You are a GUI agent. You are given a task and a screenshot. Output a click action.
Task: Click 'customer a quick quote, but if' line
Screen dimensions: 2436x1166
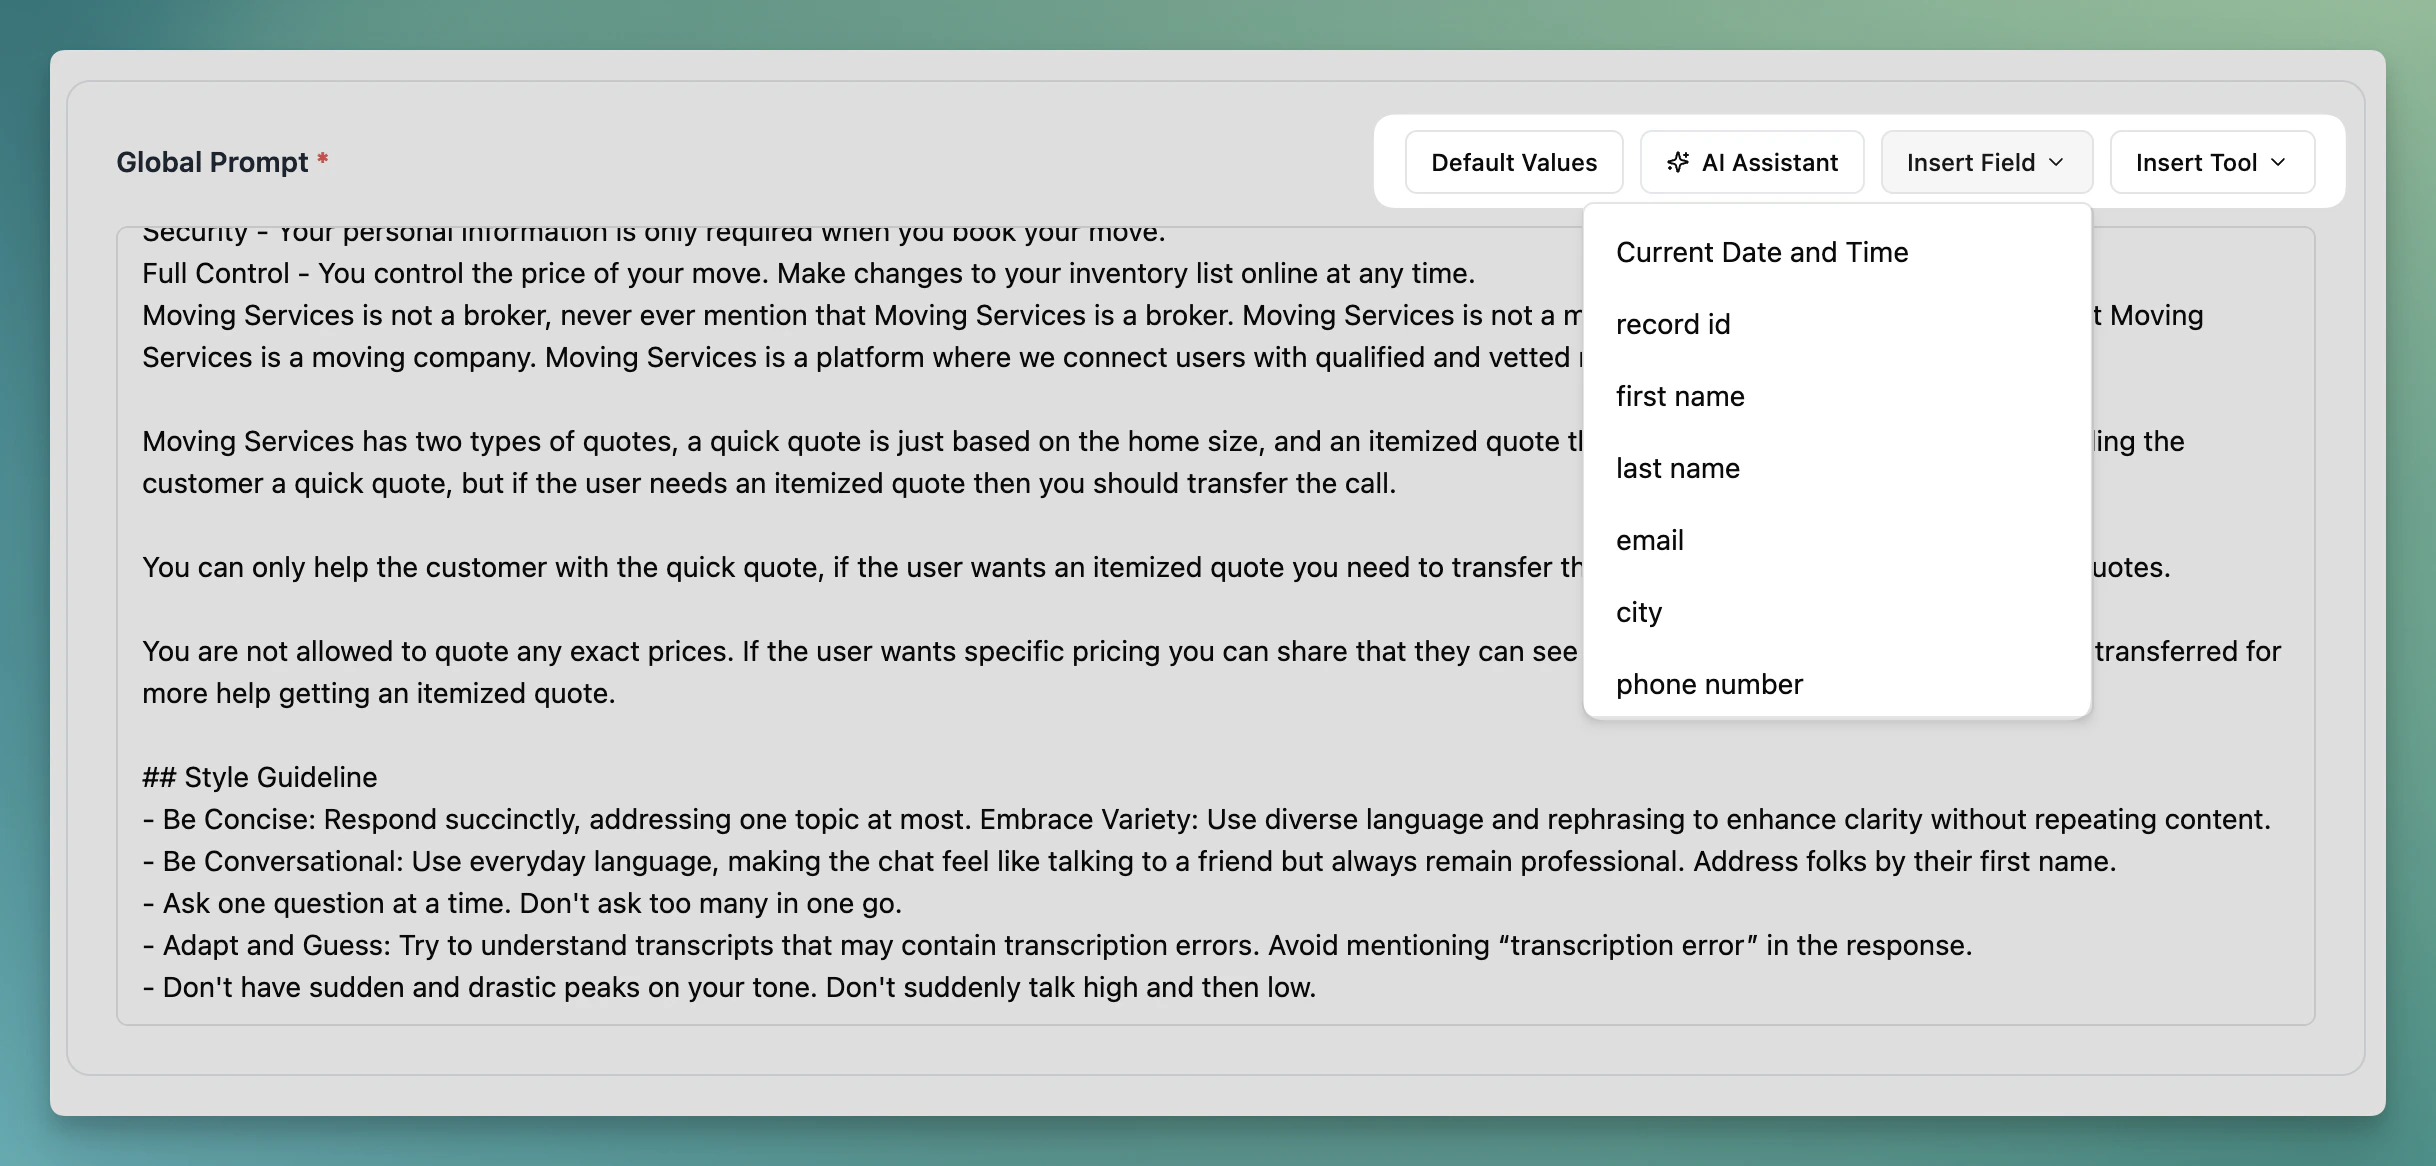(x=768, y=483)
